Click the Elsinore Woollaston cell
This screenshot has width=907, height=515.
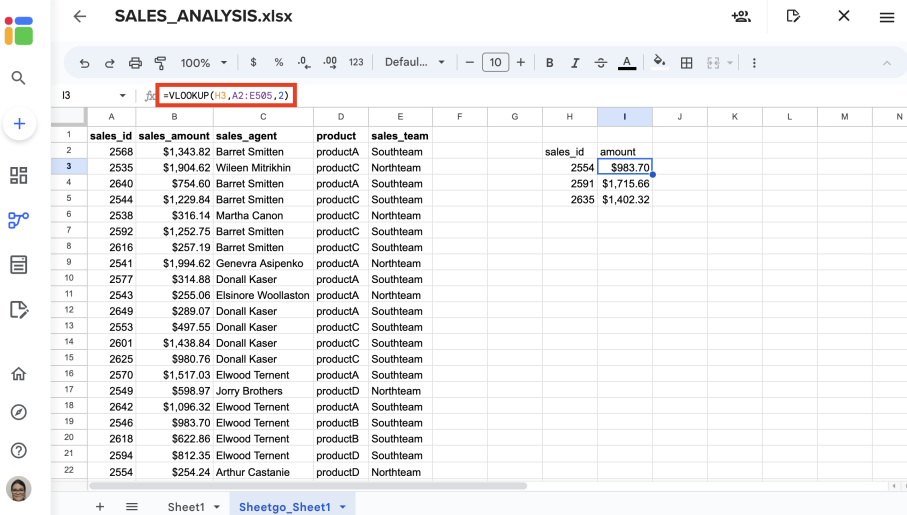point(263,295)
